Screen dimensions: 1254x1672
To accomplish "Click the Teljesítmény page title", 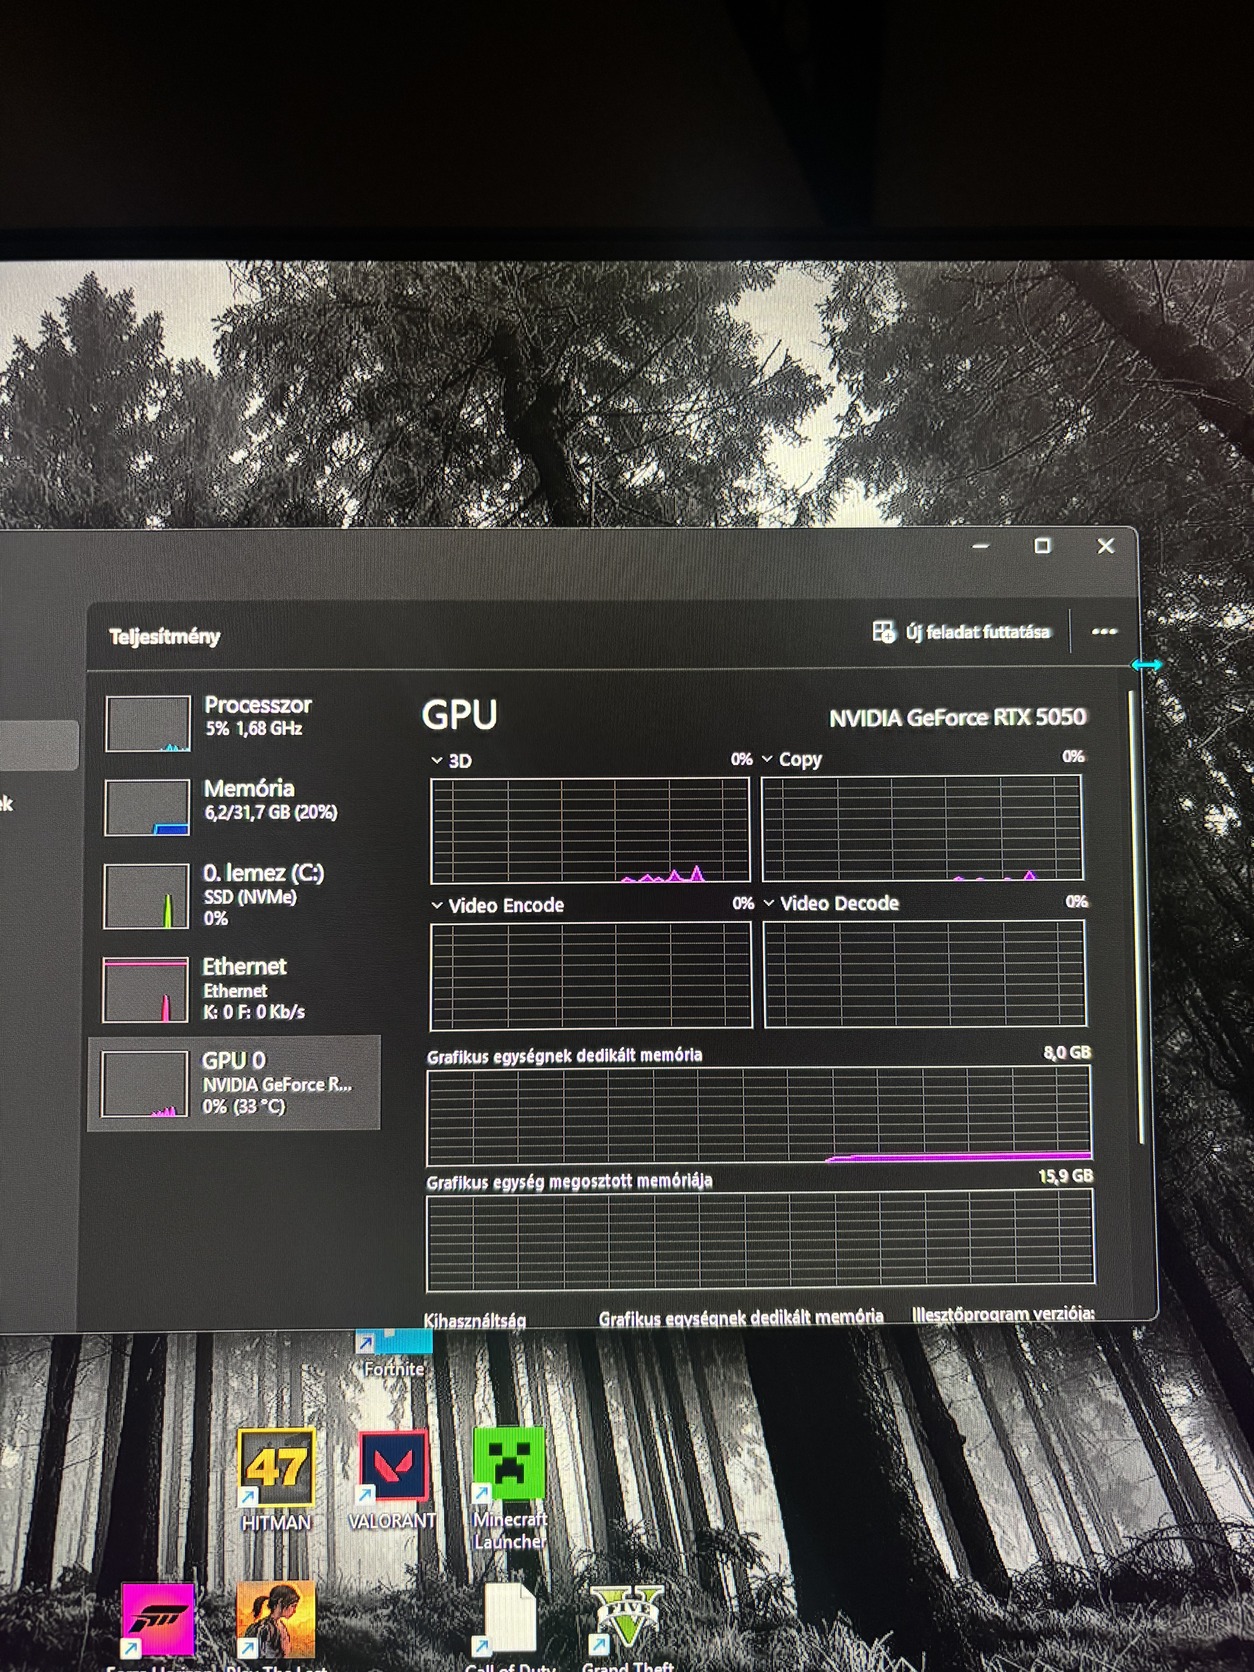I will (x=164, y=636).
